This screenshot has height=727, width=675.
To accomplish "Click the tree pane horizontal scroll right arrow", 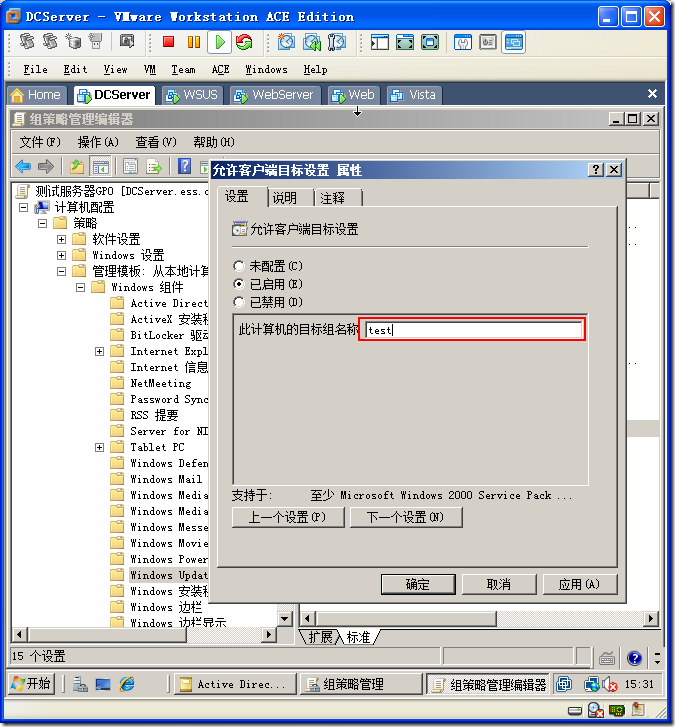I will tap(268, 634).
